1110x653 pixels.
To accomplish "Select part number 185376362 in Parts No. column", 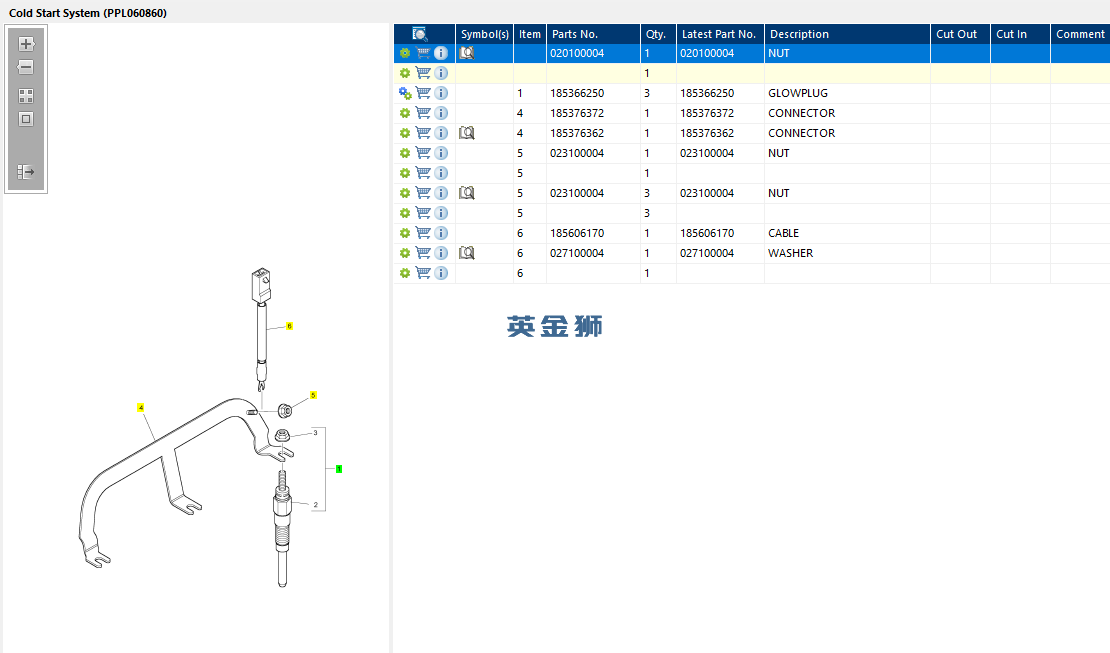I will 577,132.
